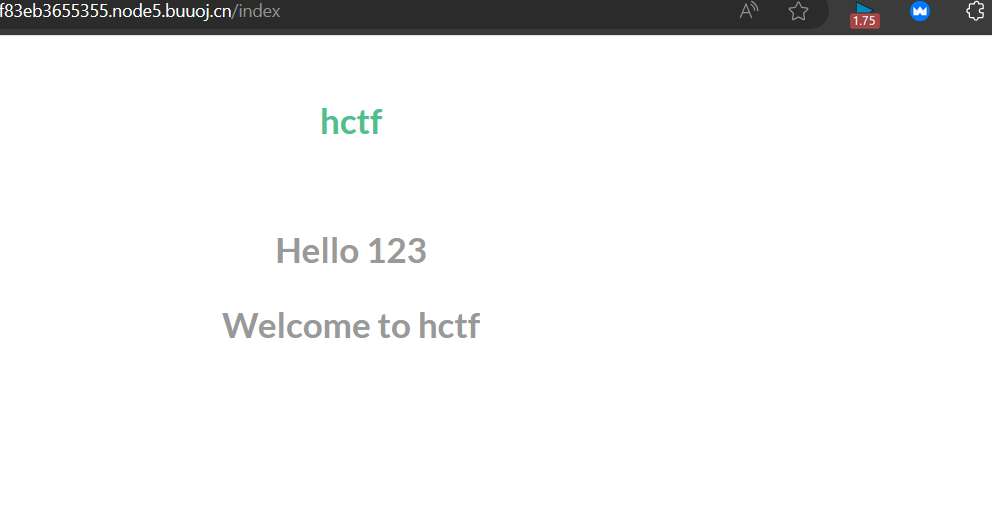Click the blue triangle play-speed icon
The height and width of the screenshot is (530, 992).
(864, 8)
